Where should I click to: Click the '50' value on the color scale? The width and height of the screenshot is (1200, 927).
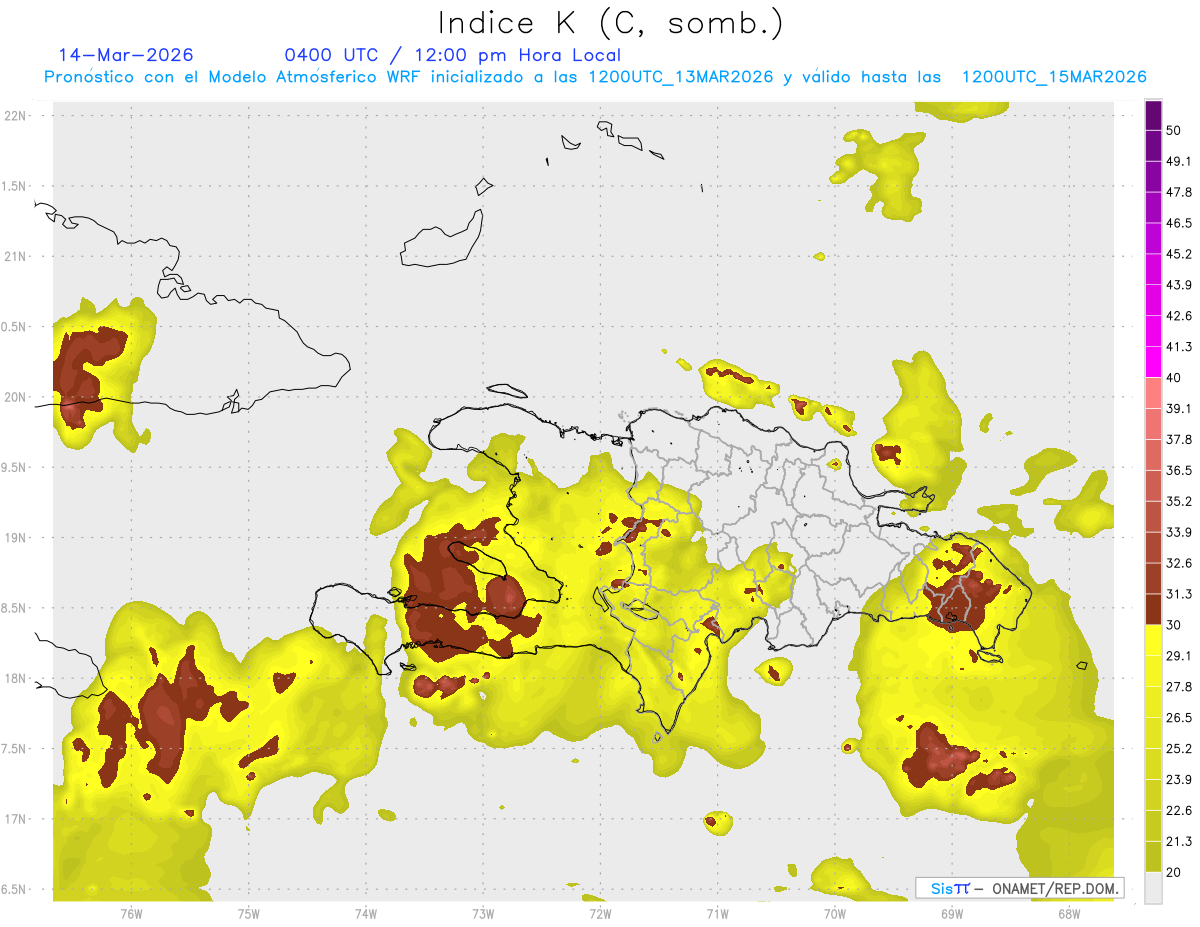(1173, 131)
